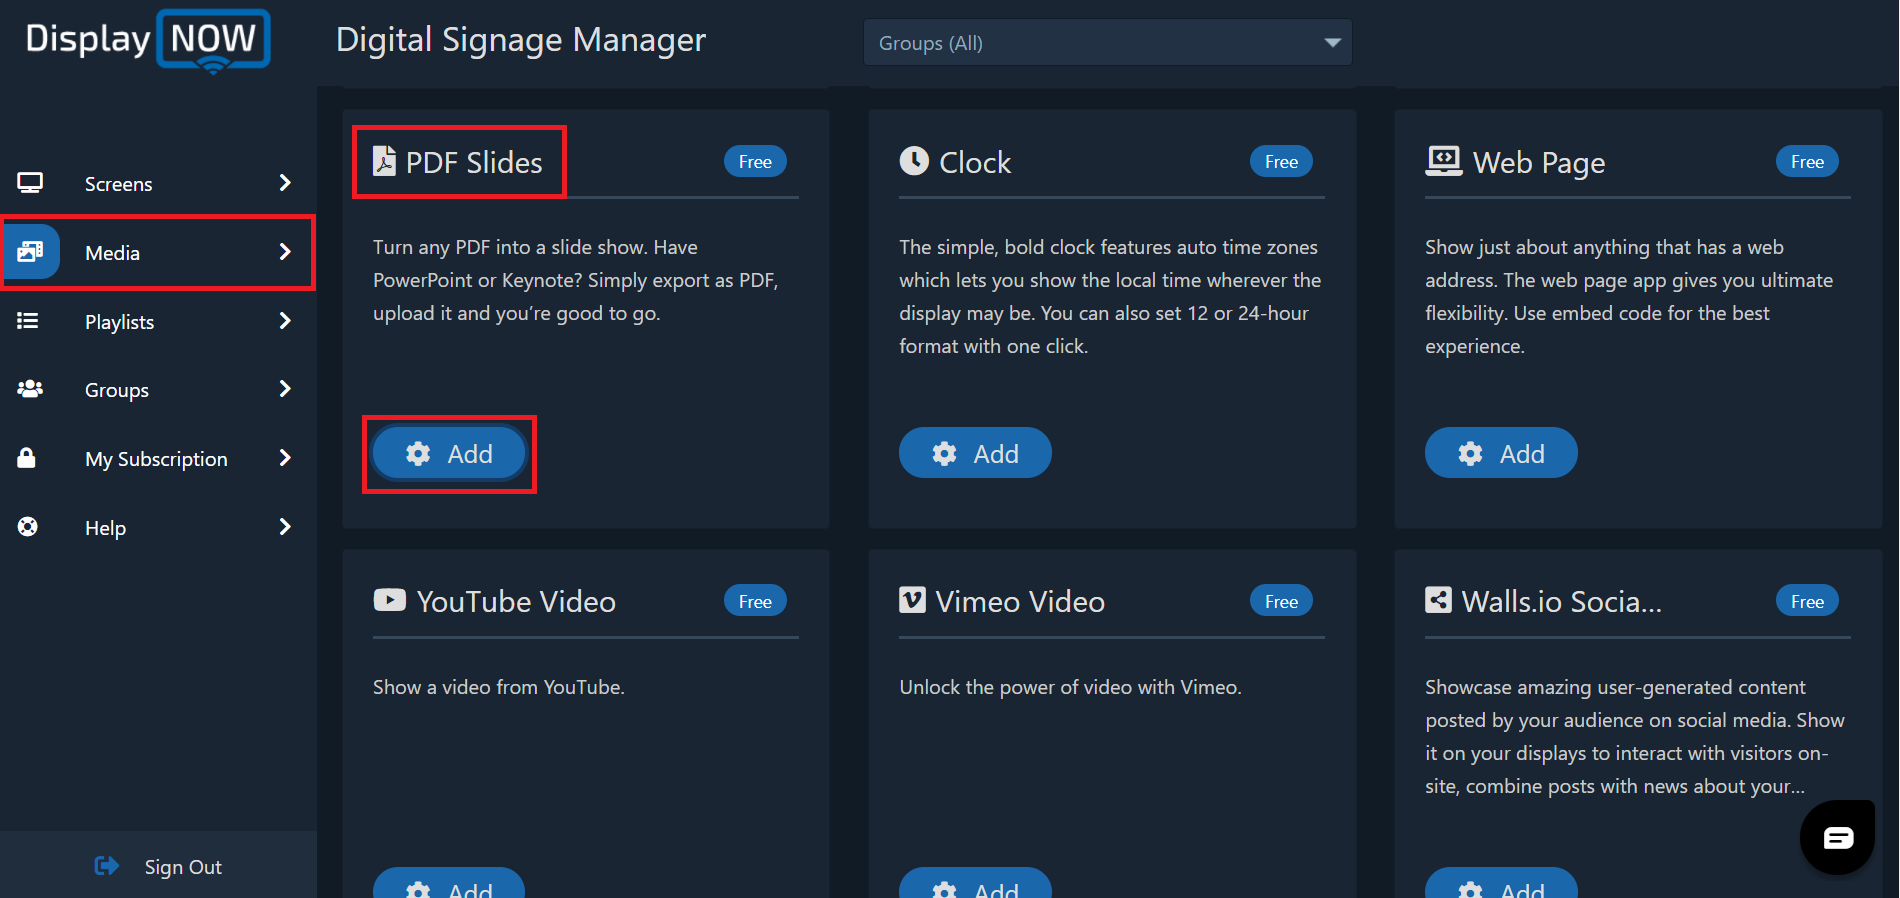
Task: Expand the Playlists menu chevron
Action: [x=285, y=321]
